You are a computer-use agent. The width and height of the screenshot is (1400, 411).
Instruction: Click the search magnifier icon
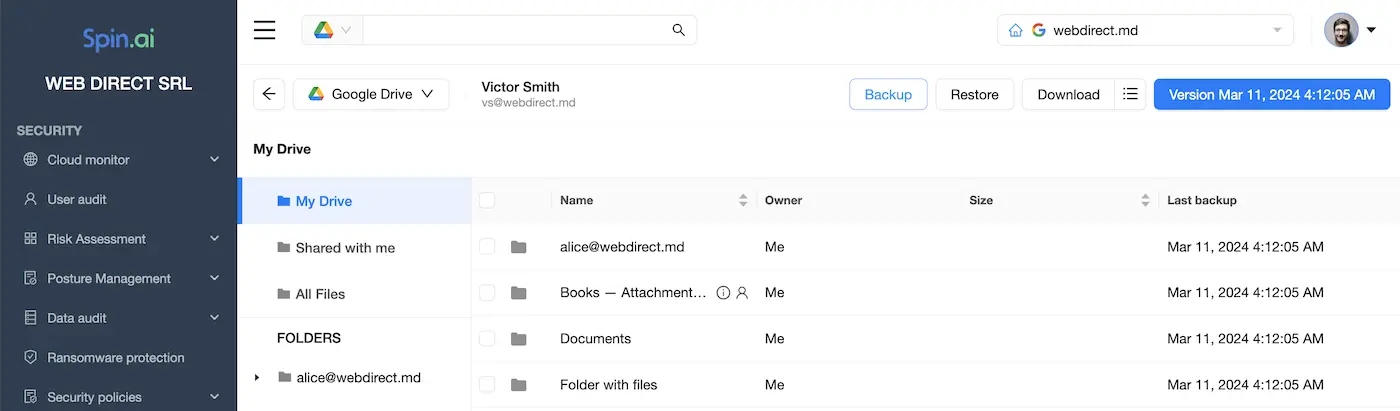pyautogui.click(x=679, y=30)
